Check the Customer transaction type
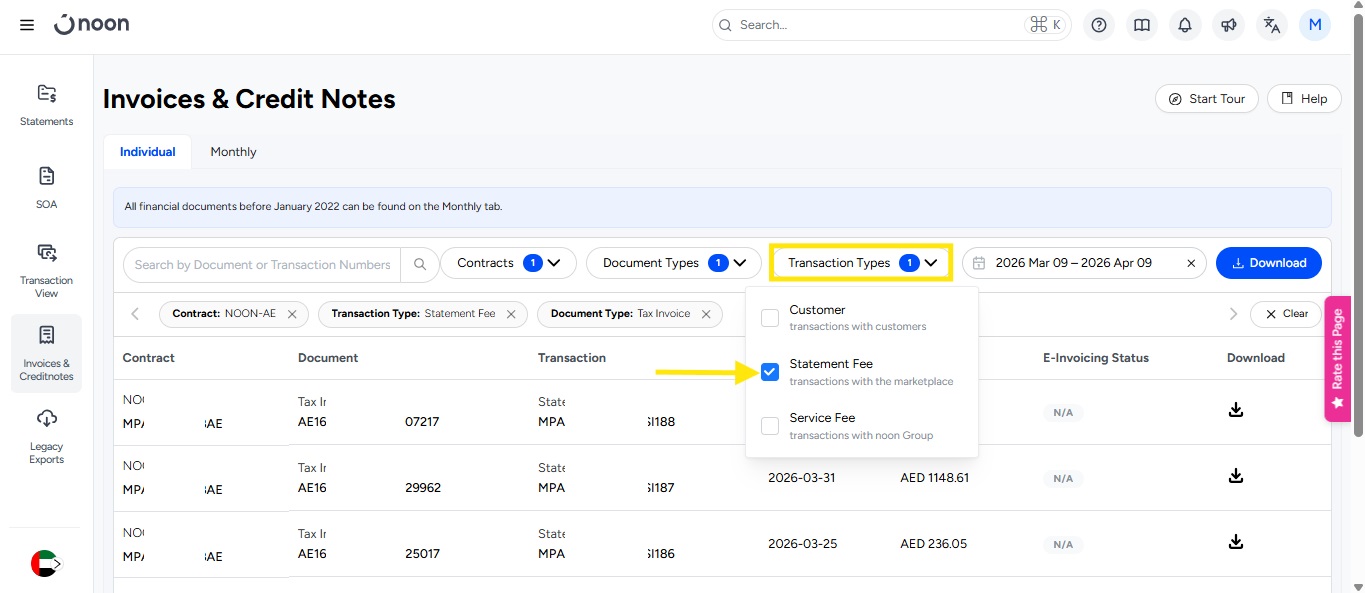The image size is (1365, 593). [770, 318]
